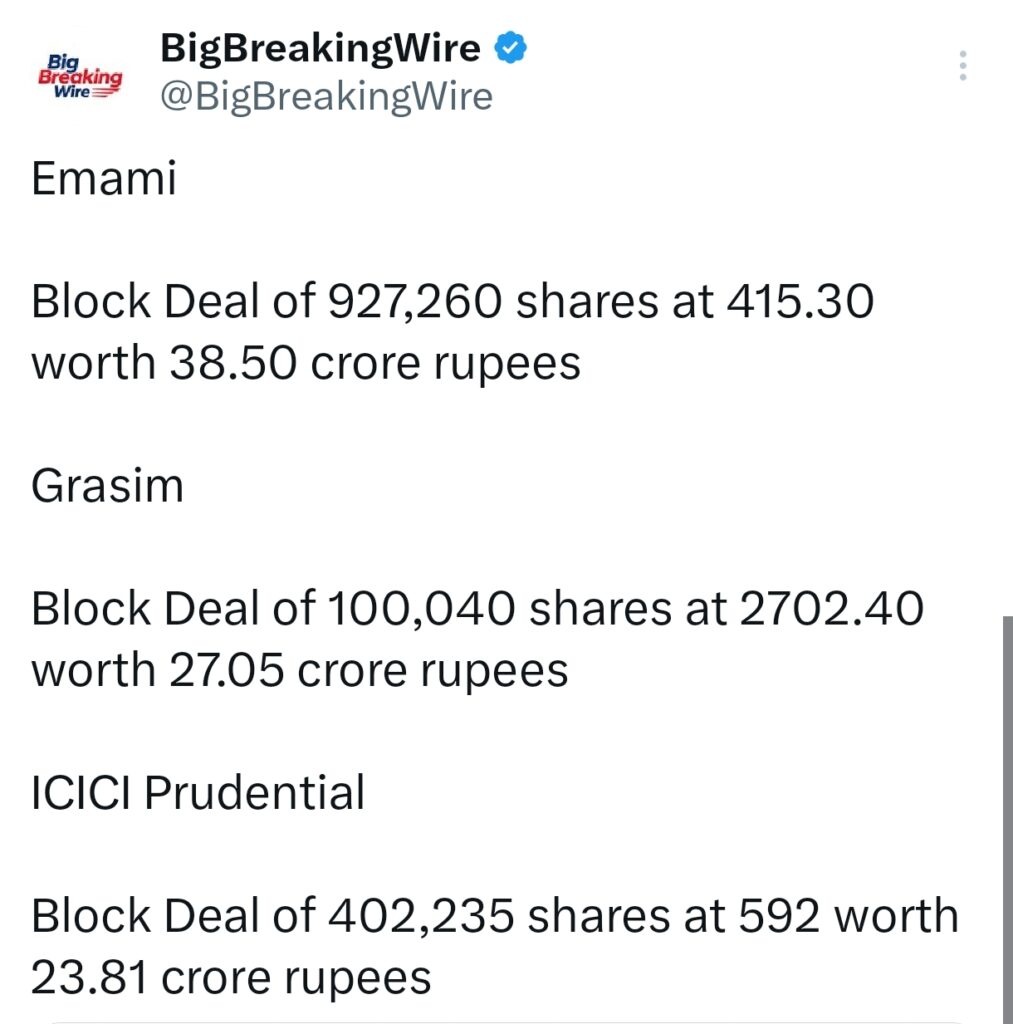Select the word Grasim in the post
The width and height of the screenshot is (1013, 1024).
[x=107, y=486]
